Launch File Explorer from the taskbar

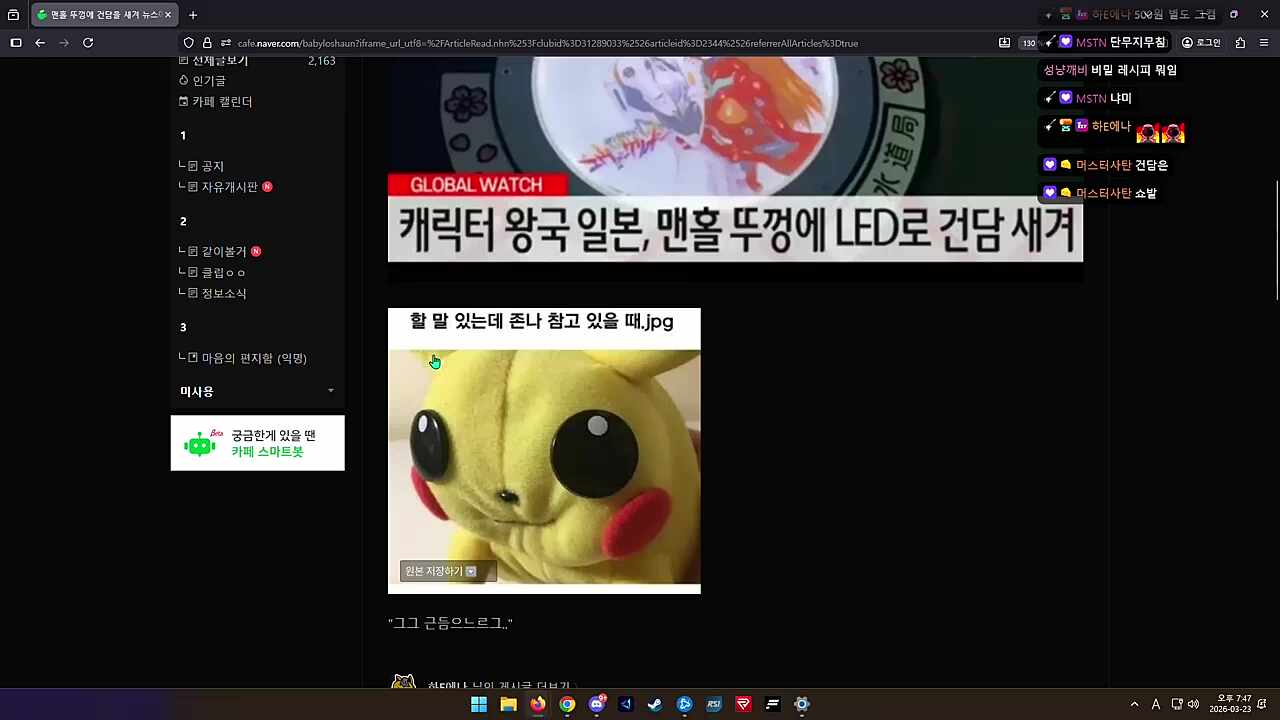click(508, 704)
